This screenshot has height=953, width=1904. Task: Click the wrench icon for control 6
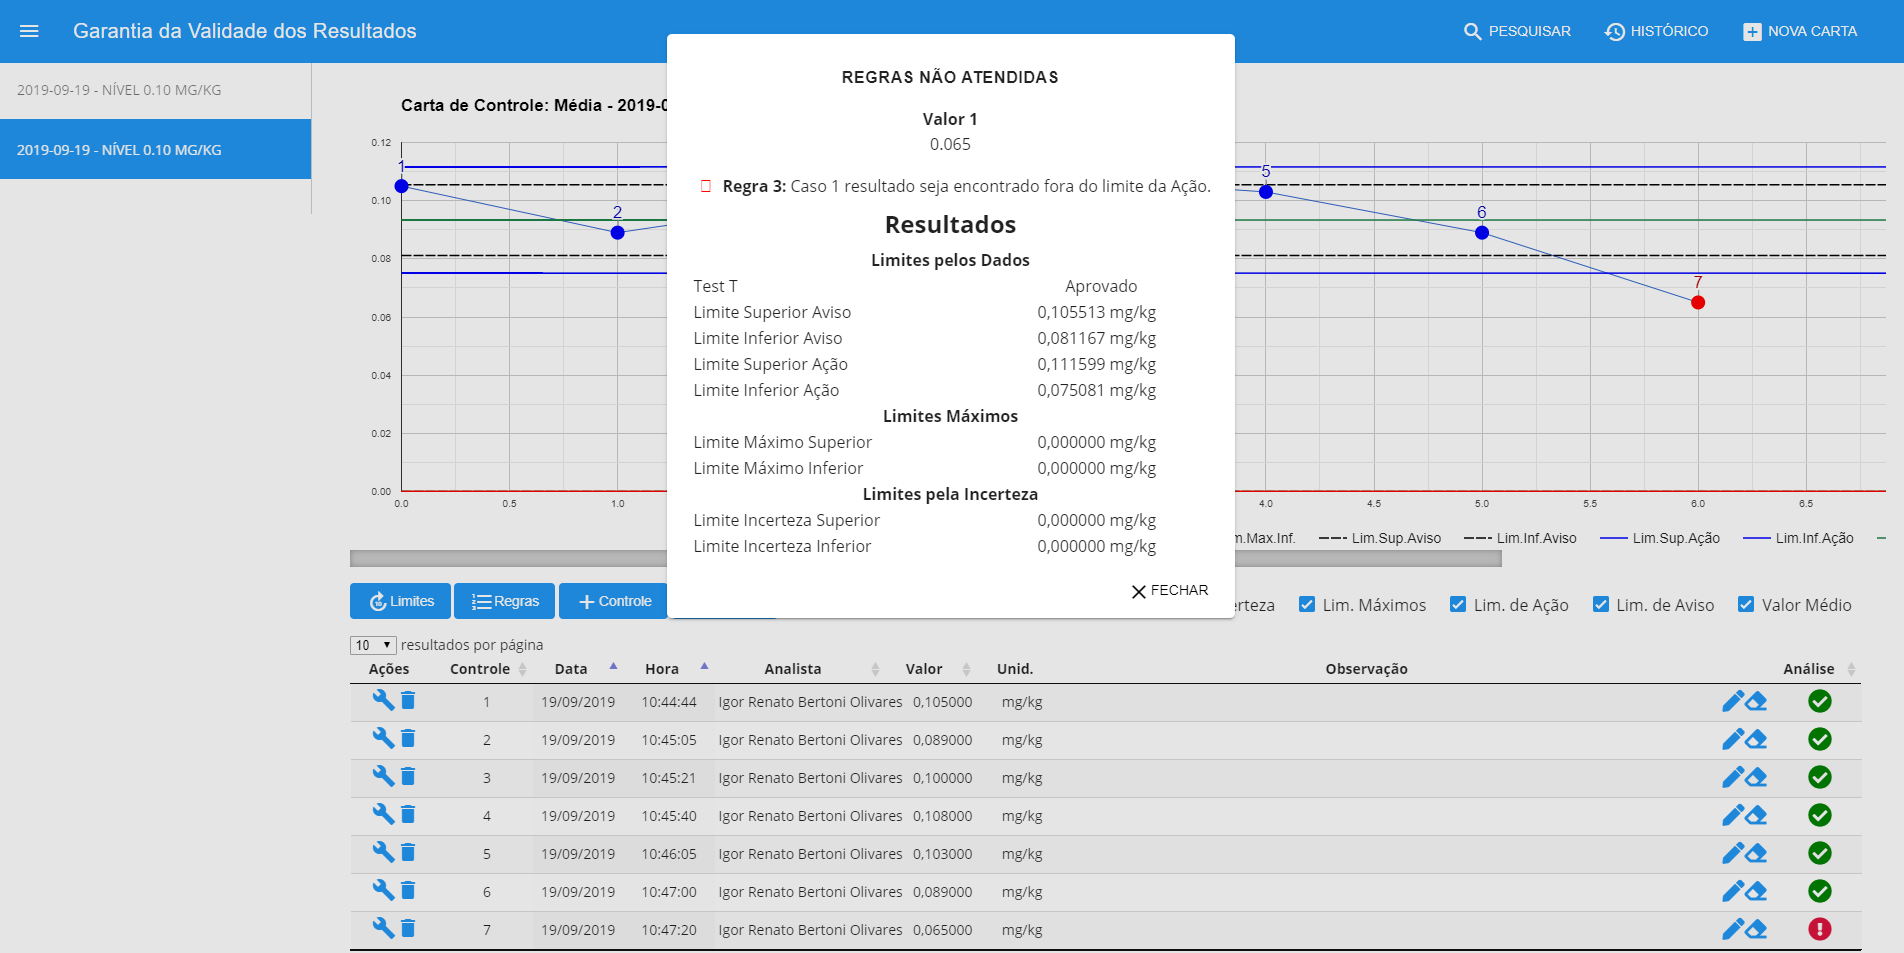382,890
